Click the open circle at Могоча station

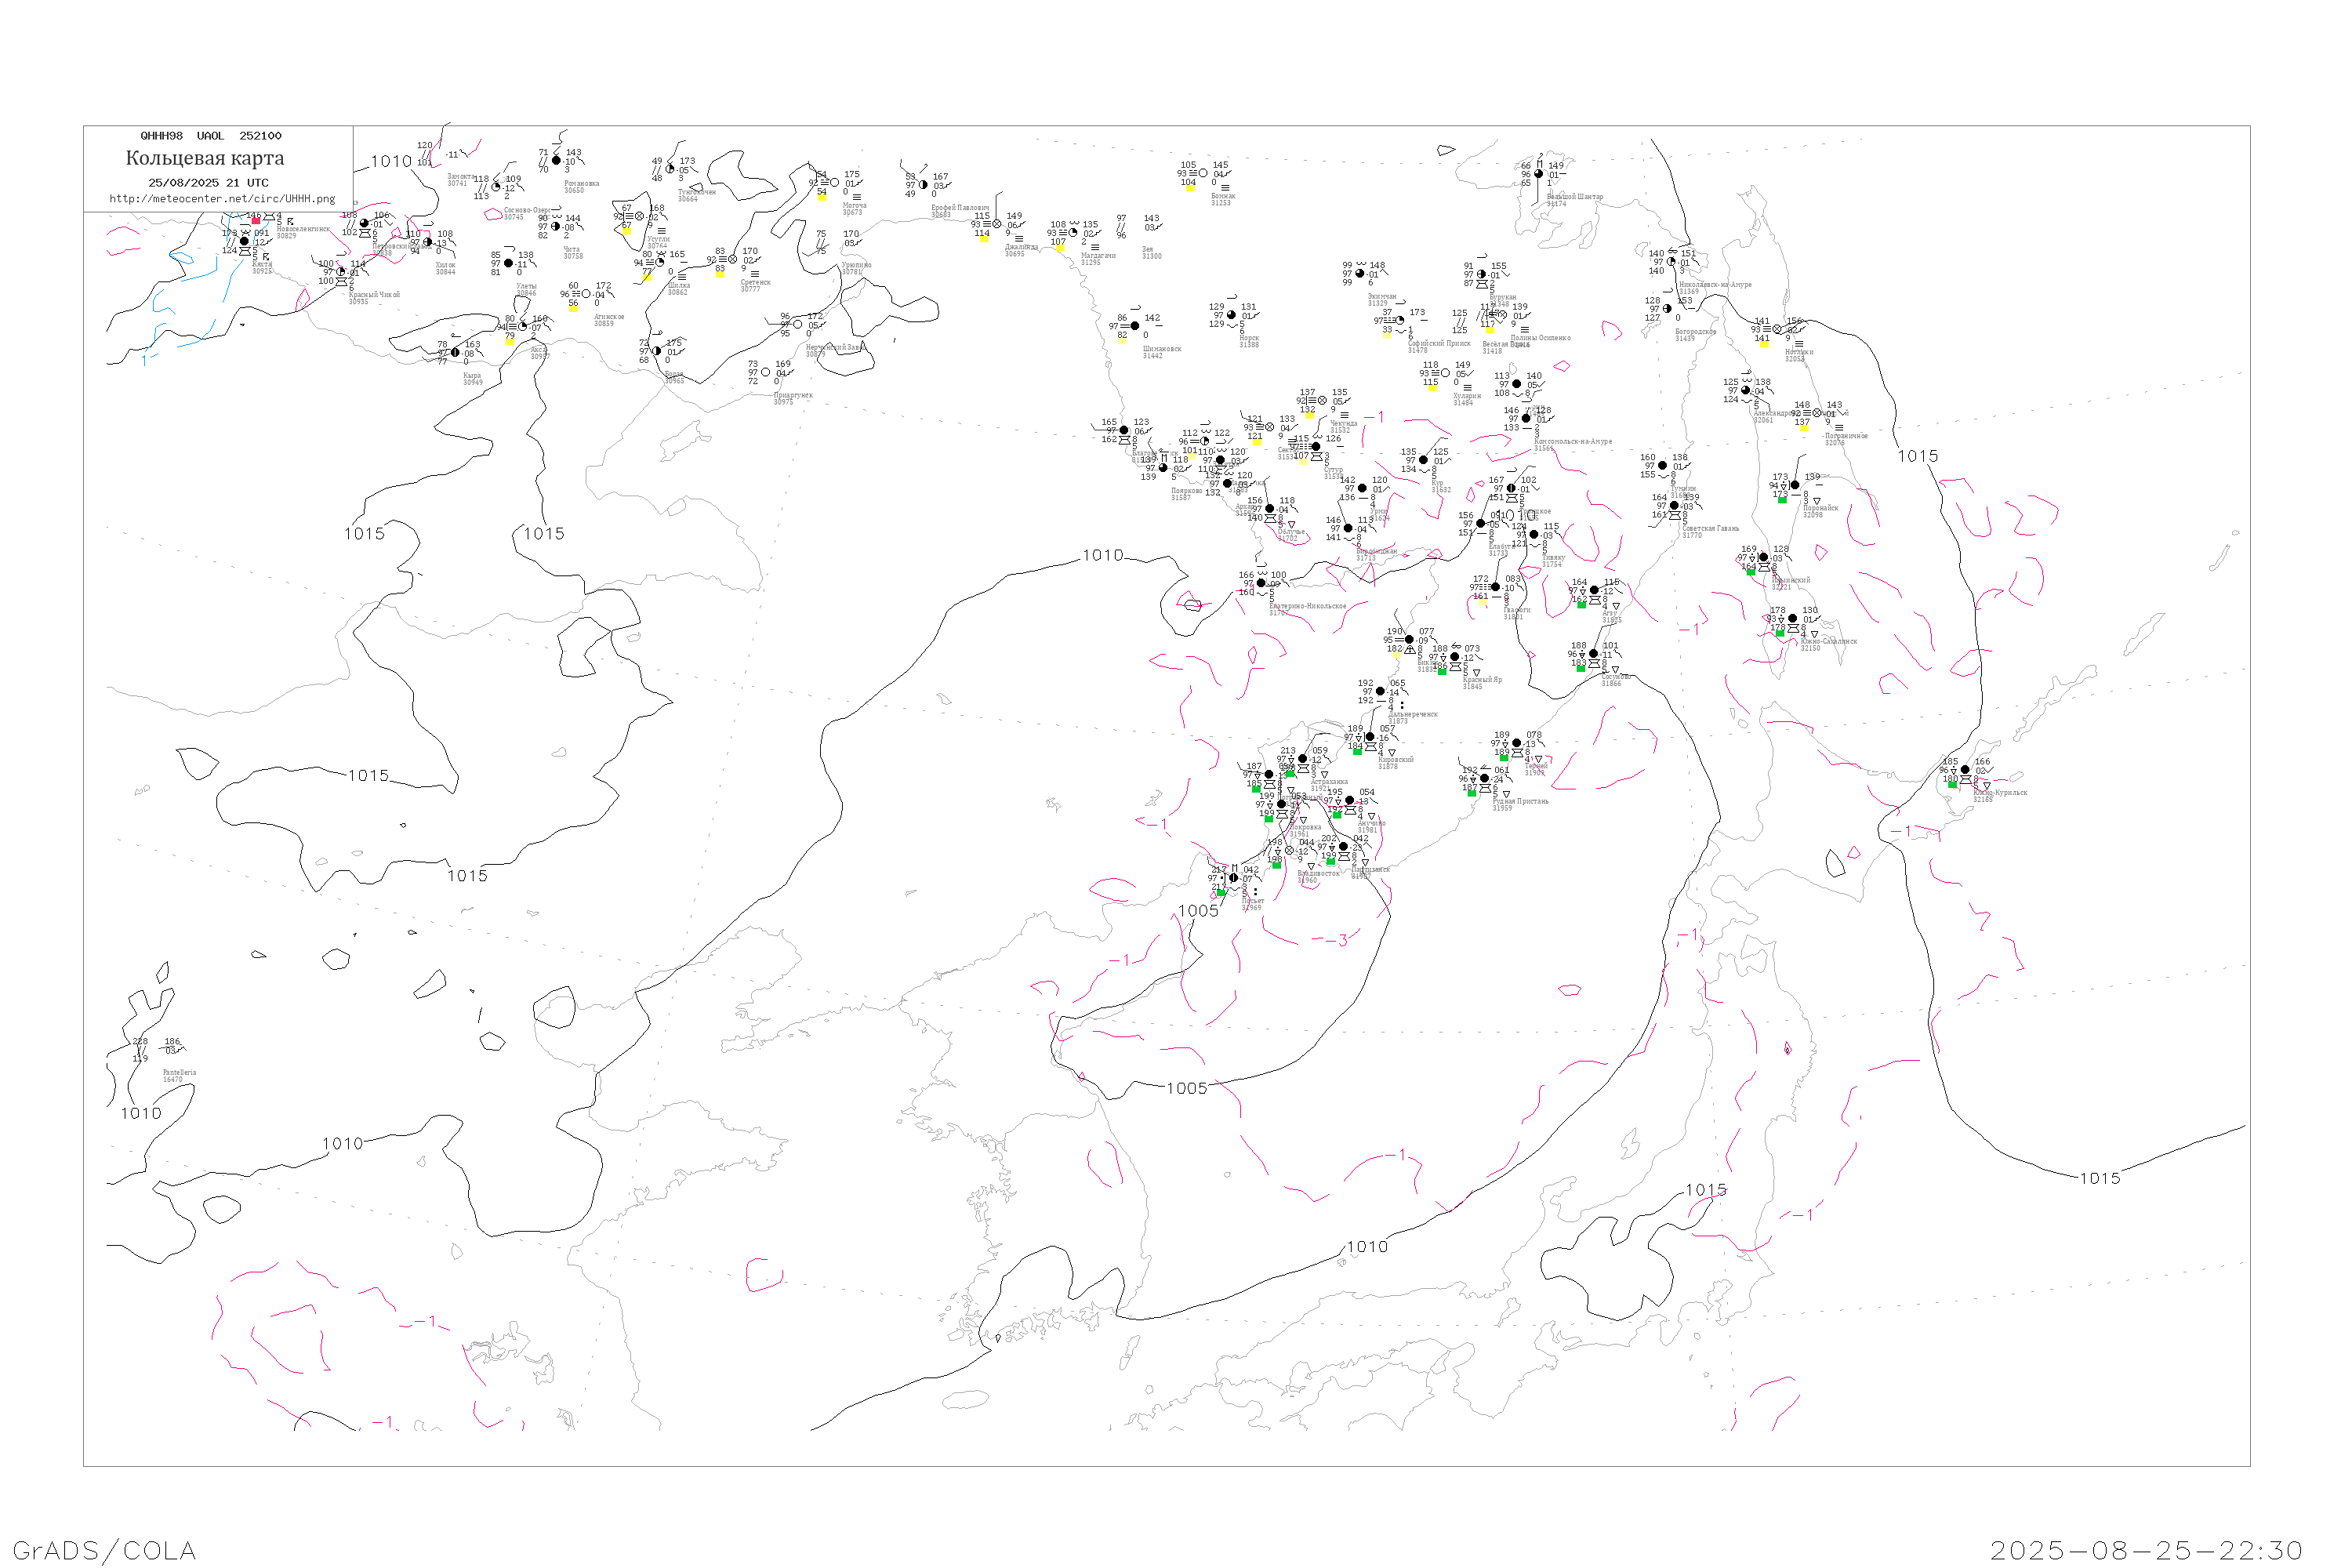coord(835,183)
